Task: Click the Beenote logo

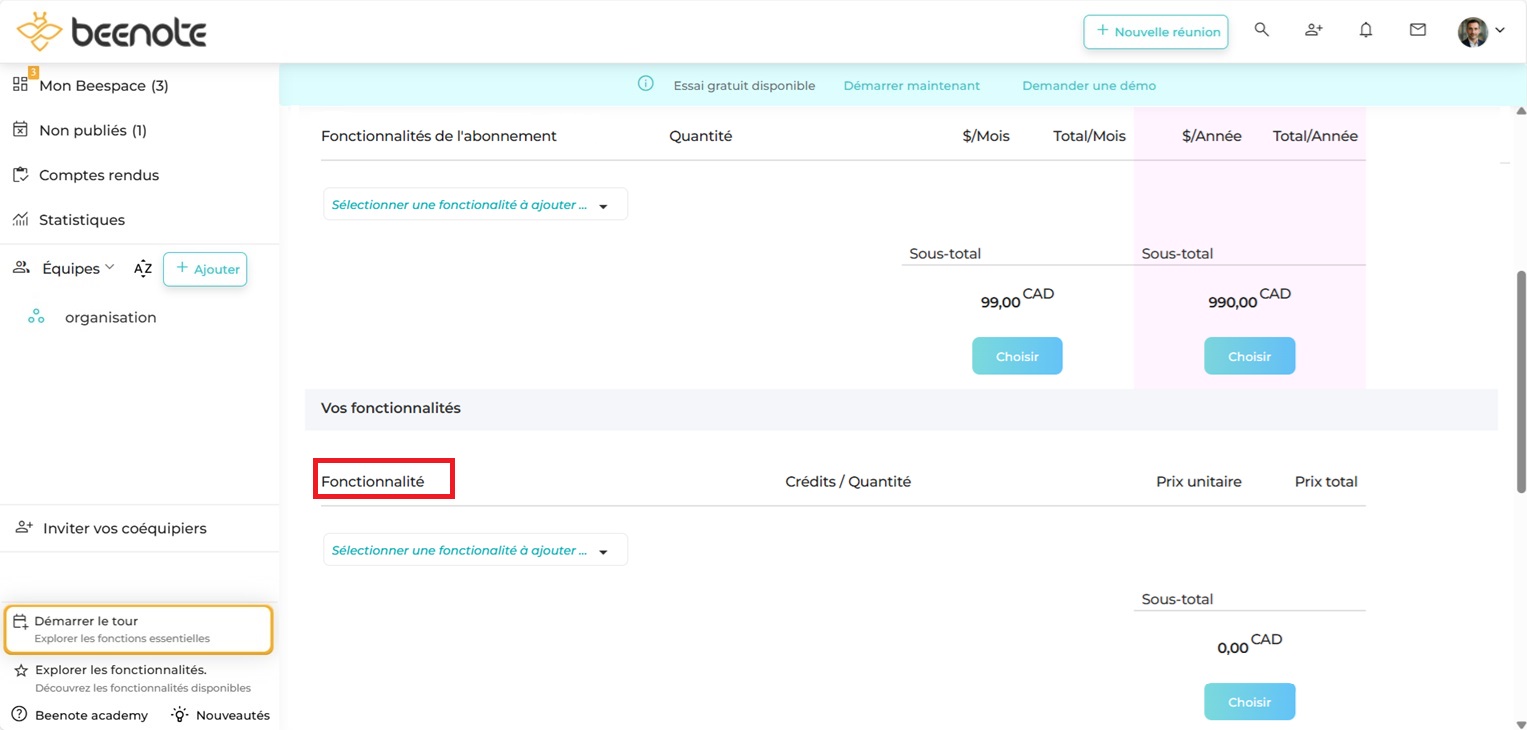Action: coord(112,32)
